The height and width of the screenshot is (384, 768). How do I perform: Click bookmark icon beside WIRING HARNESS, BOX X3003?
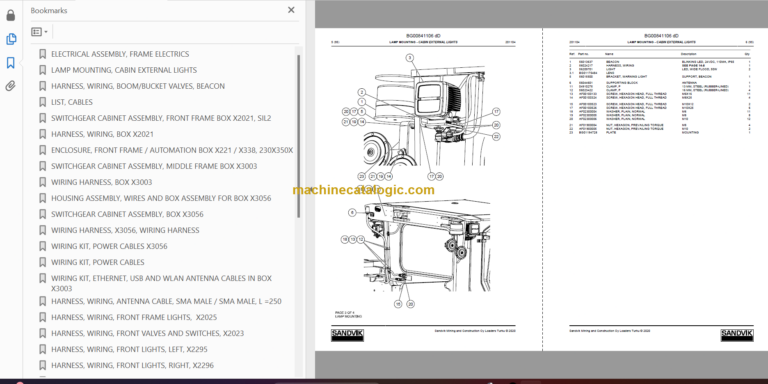point(43,182)
